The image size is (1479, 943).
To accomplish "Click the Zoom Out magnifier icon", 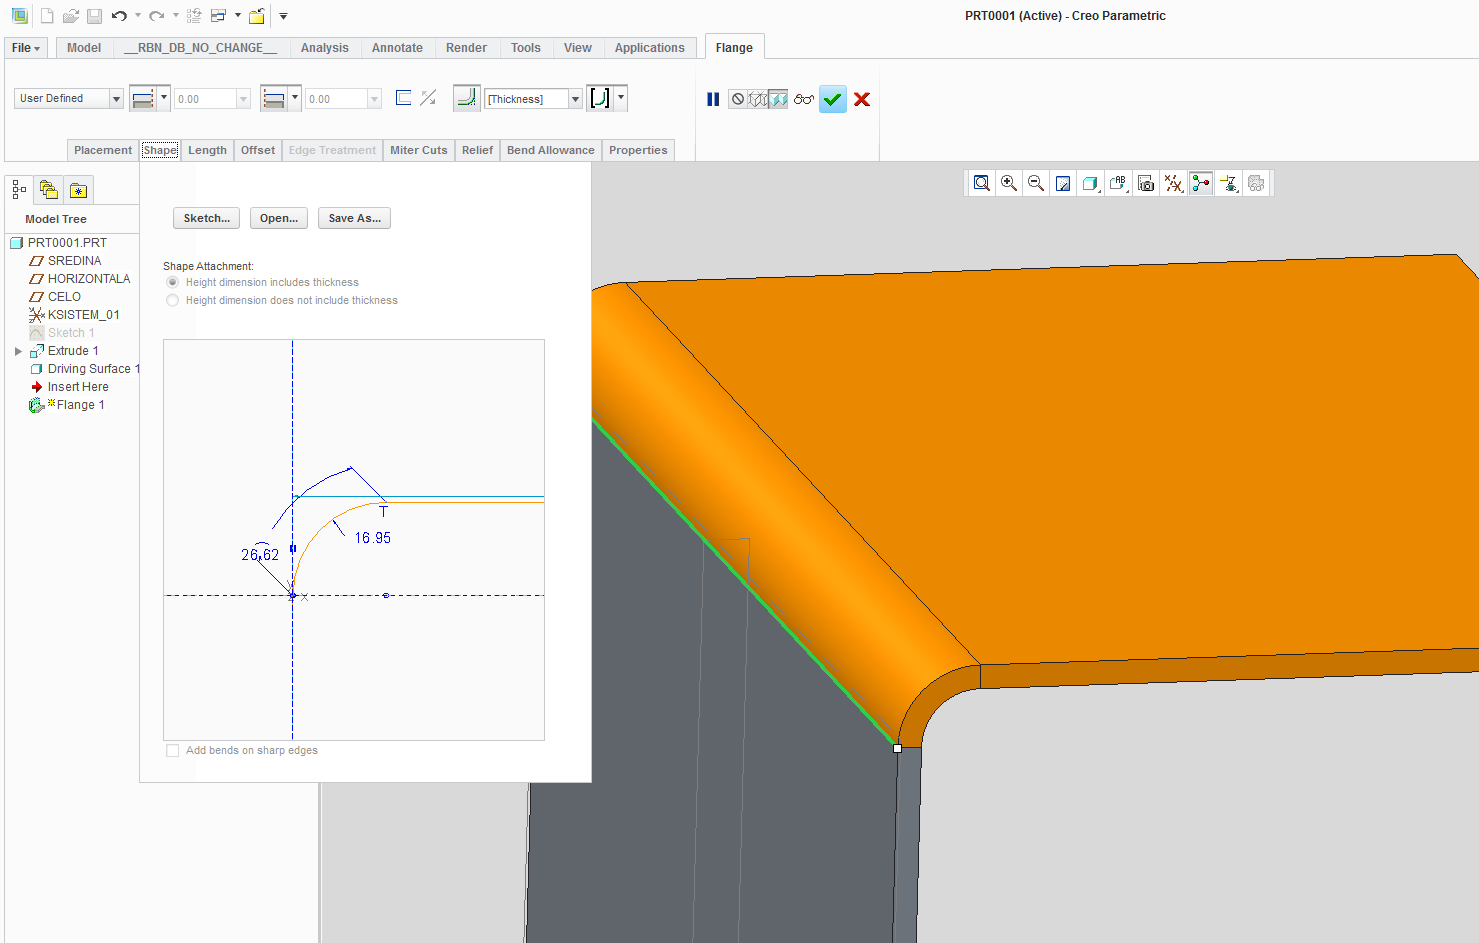I will tap(1036, 183).
